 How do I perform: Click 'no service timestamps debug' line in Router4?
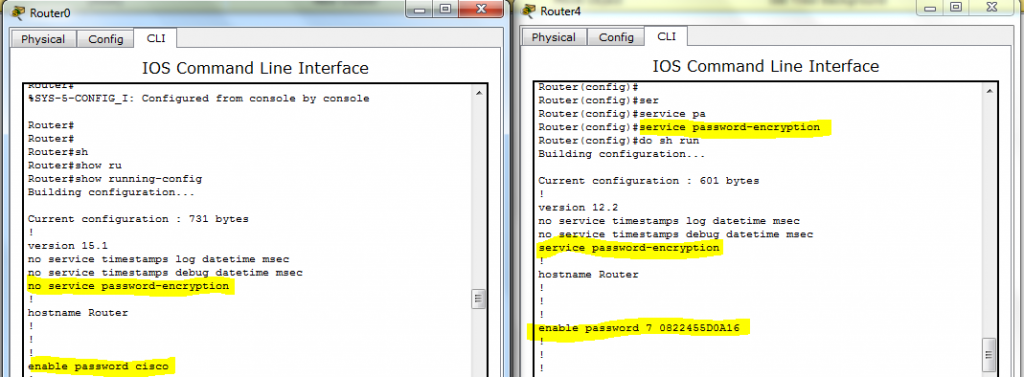tap(675, 234)
